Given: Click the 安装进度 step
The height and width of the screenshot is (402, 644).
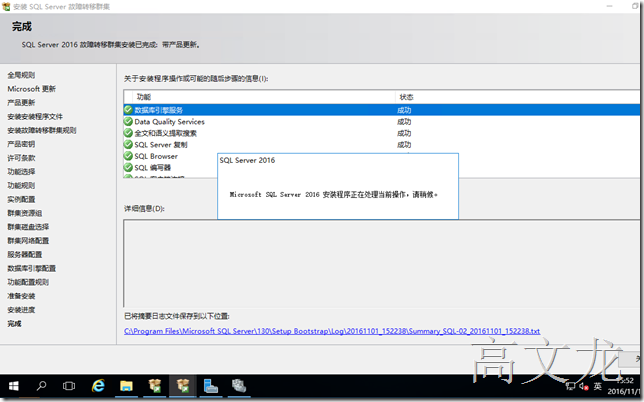Looking at the screenshot, I should [21, 310].
